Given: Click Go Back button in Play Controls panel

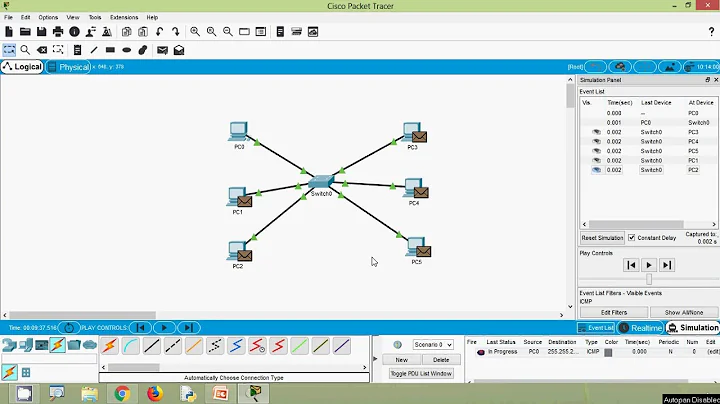Looking at the screenshot, I should (631, 265).
